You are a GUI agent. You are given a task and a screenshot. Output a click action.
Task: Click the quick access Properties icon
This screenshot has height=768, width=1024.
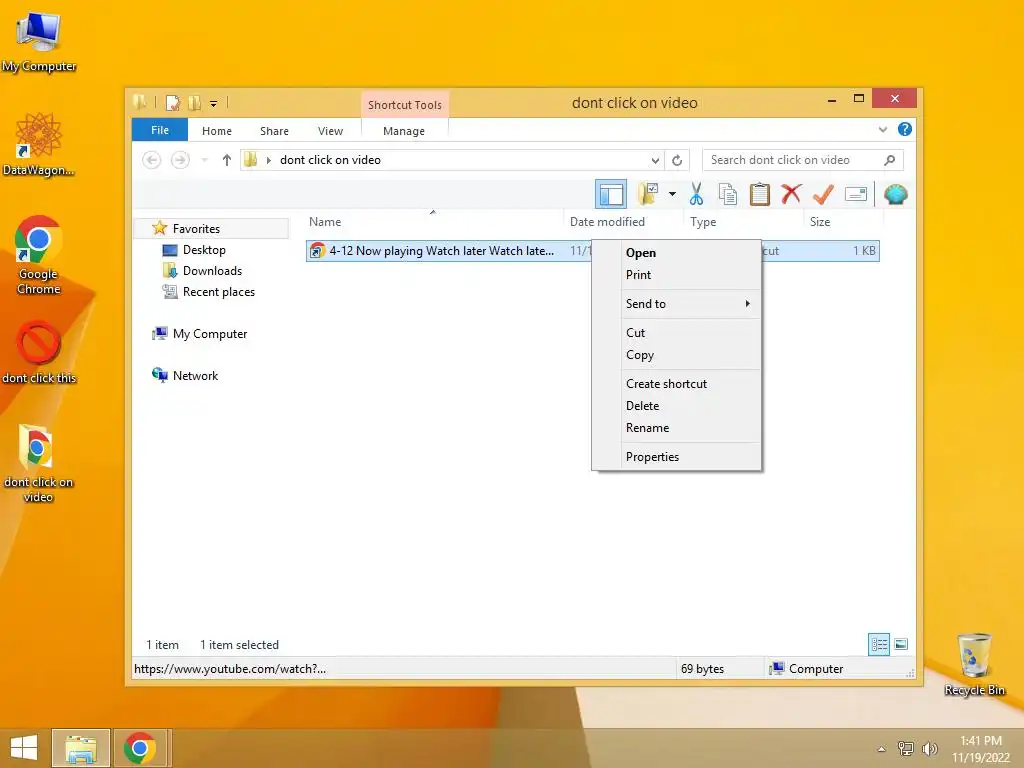click(173, 103)
